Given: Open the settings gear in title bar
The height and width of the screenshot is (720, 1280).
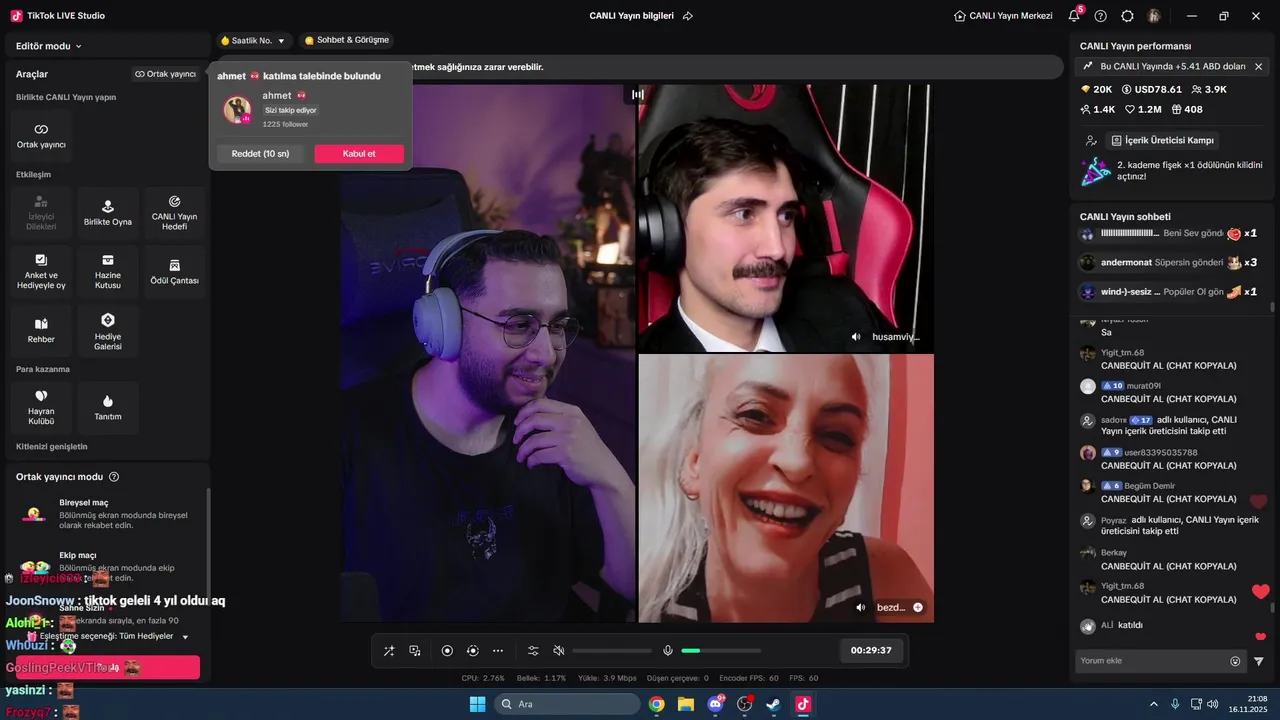Looking at the screenshot, I should pyautogui.click(x=1128, y=16).
